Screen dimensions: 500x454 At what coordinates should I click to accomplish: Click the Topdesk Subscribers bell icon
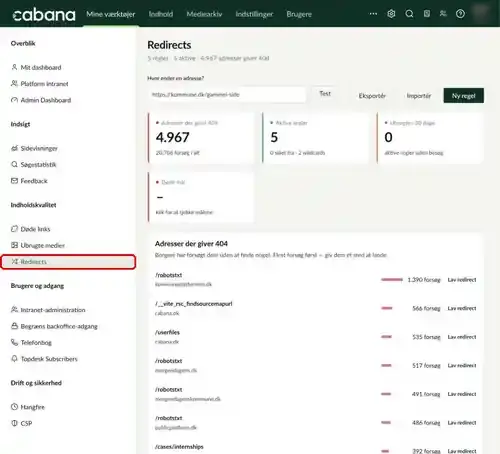point(14,359)
